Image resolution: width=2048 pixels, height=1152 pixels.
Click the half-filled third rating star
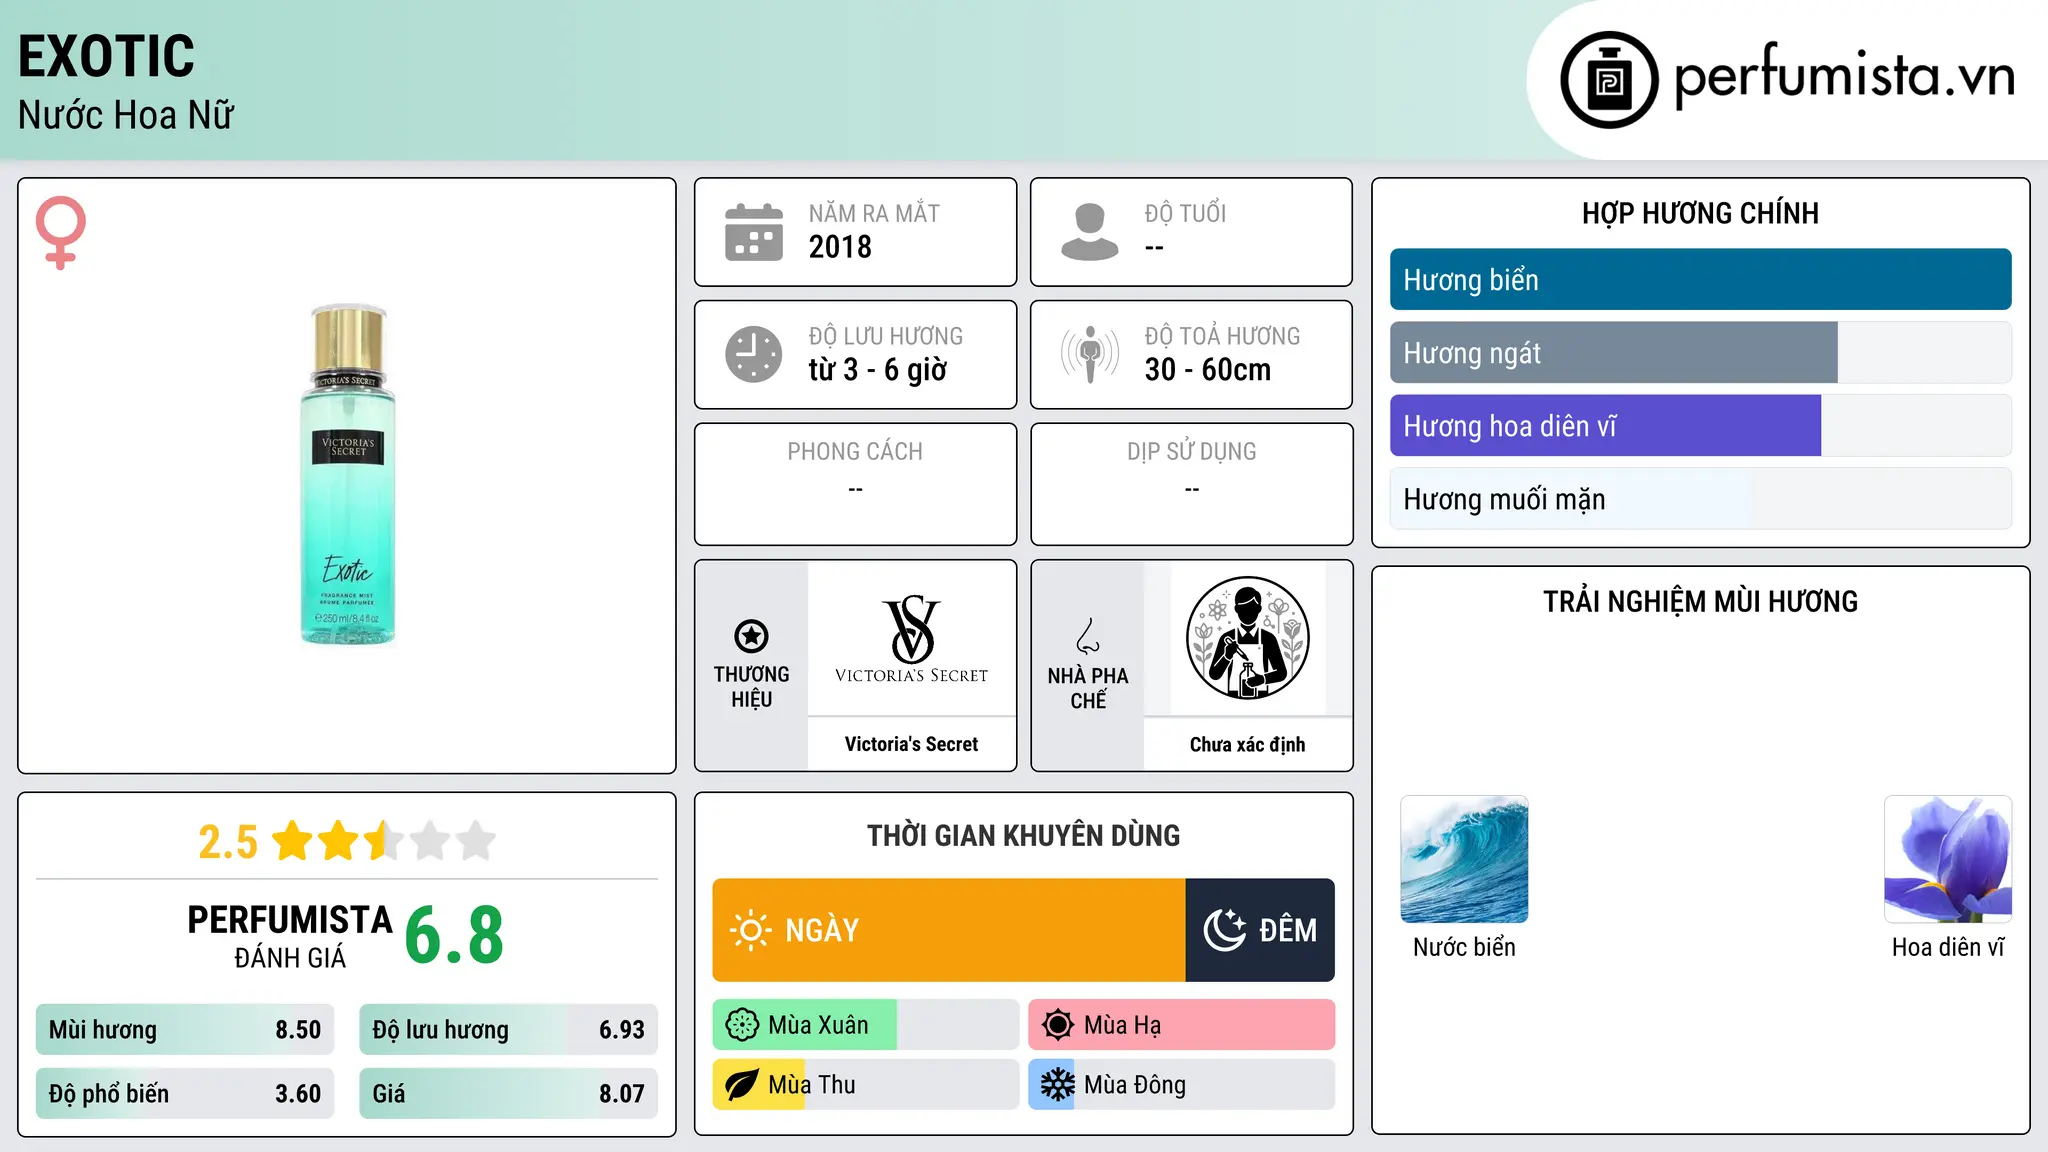(x=385, y=841)
